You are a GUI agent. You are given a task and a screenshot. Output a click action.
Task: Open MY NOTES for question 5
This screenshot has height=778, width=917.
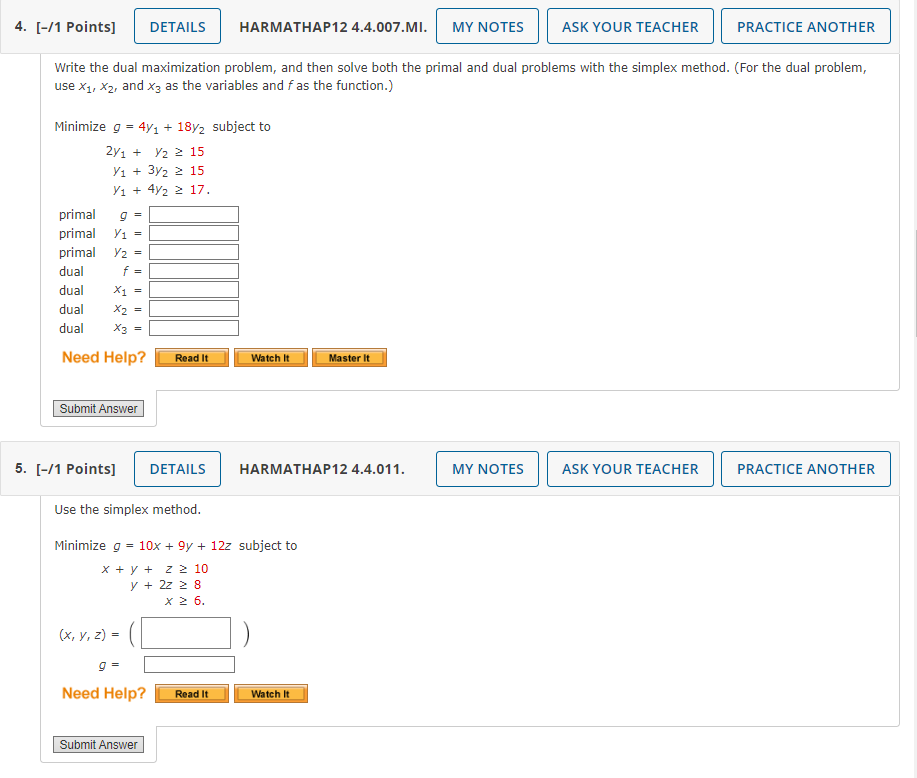coord(487,468)
